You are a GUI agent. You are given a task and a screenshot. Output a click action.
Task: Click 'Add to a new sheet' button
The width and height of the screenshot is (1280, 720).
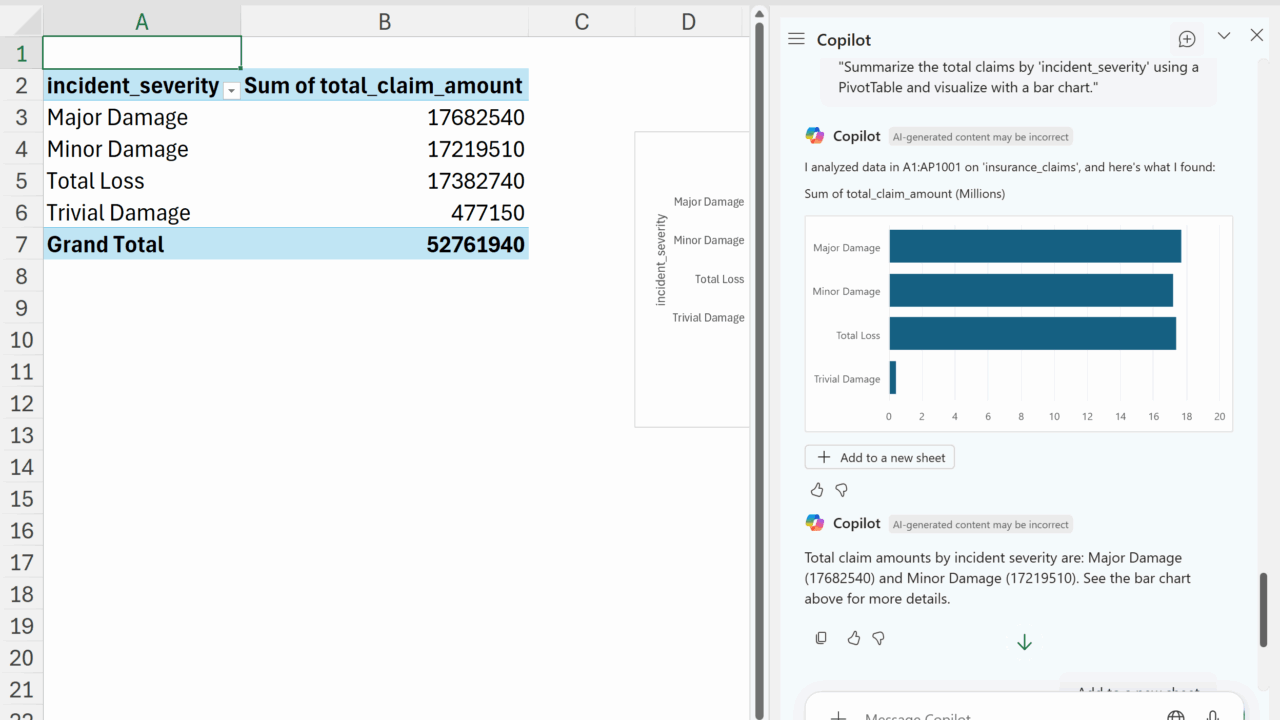[x=880, y=457]
